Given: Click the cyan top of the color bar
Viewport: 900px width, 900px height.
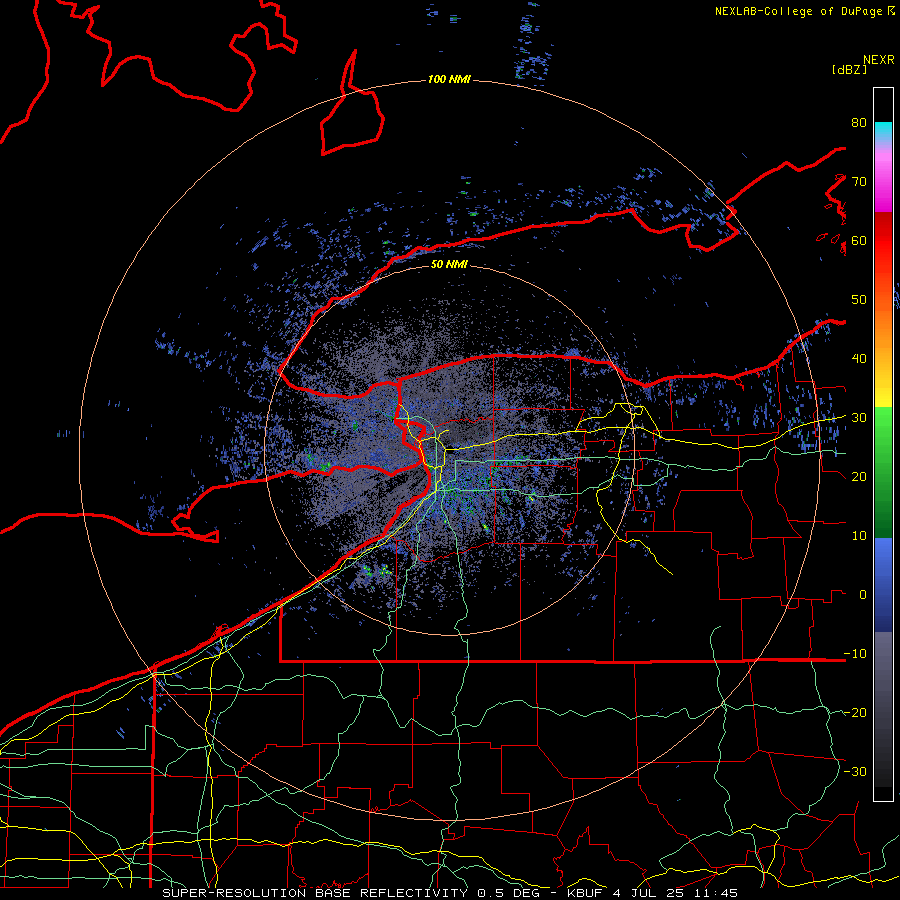Looking at the screenshot, I should coord(883,132).
